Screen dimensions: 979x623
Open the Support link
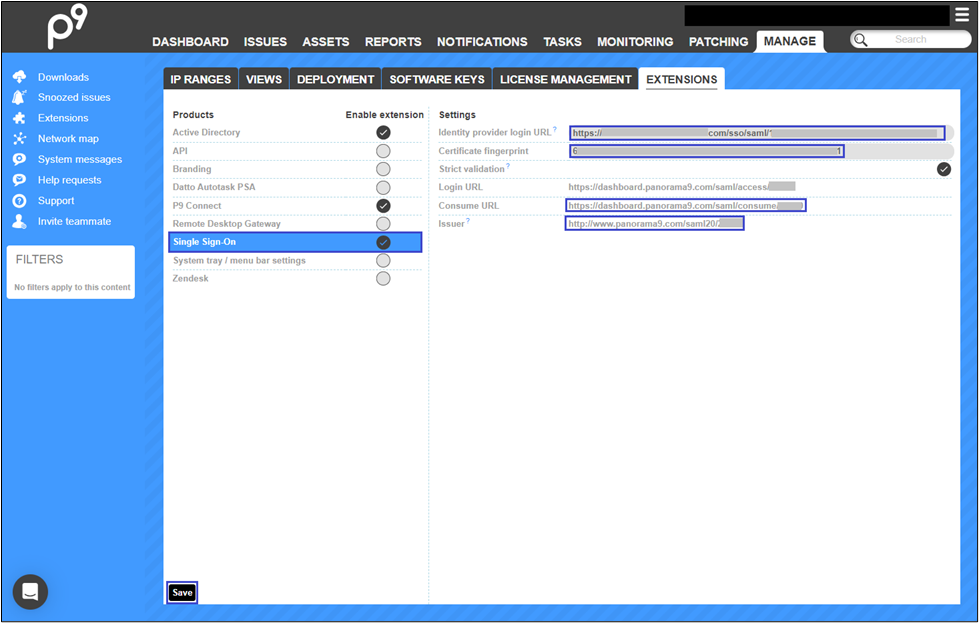pos(56,200)
